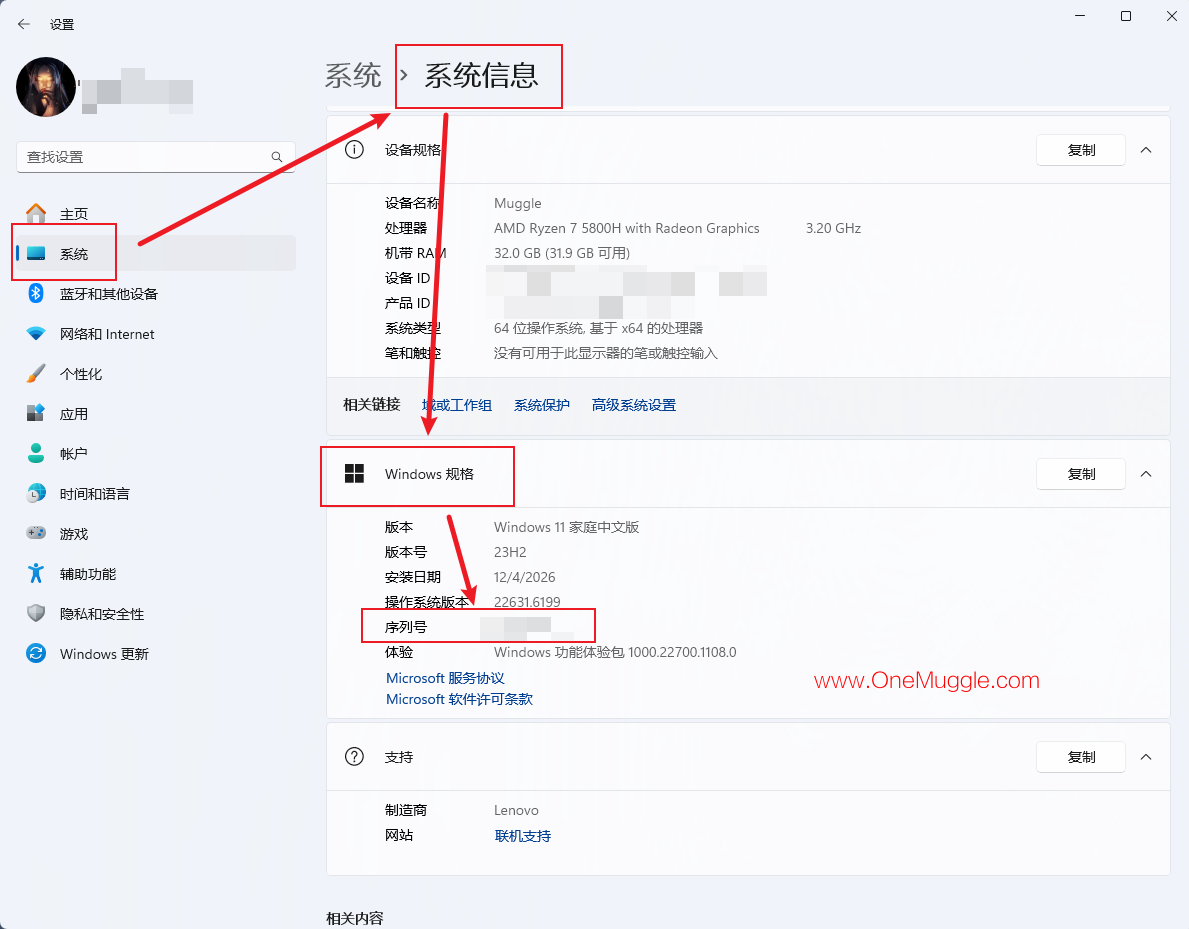Open the 系统保护 link

click(541, 405)
